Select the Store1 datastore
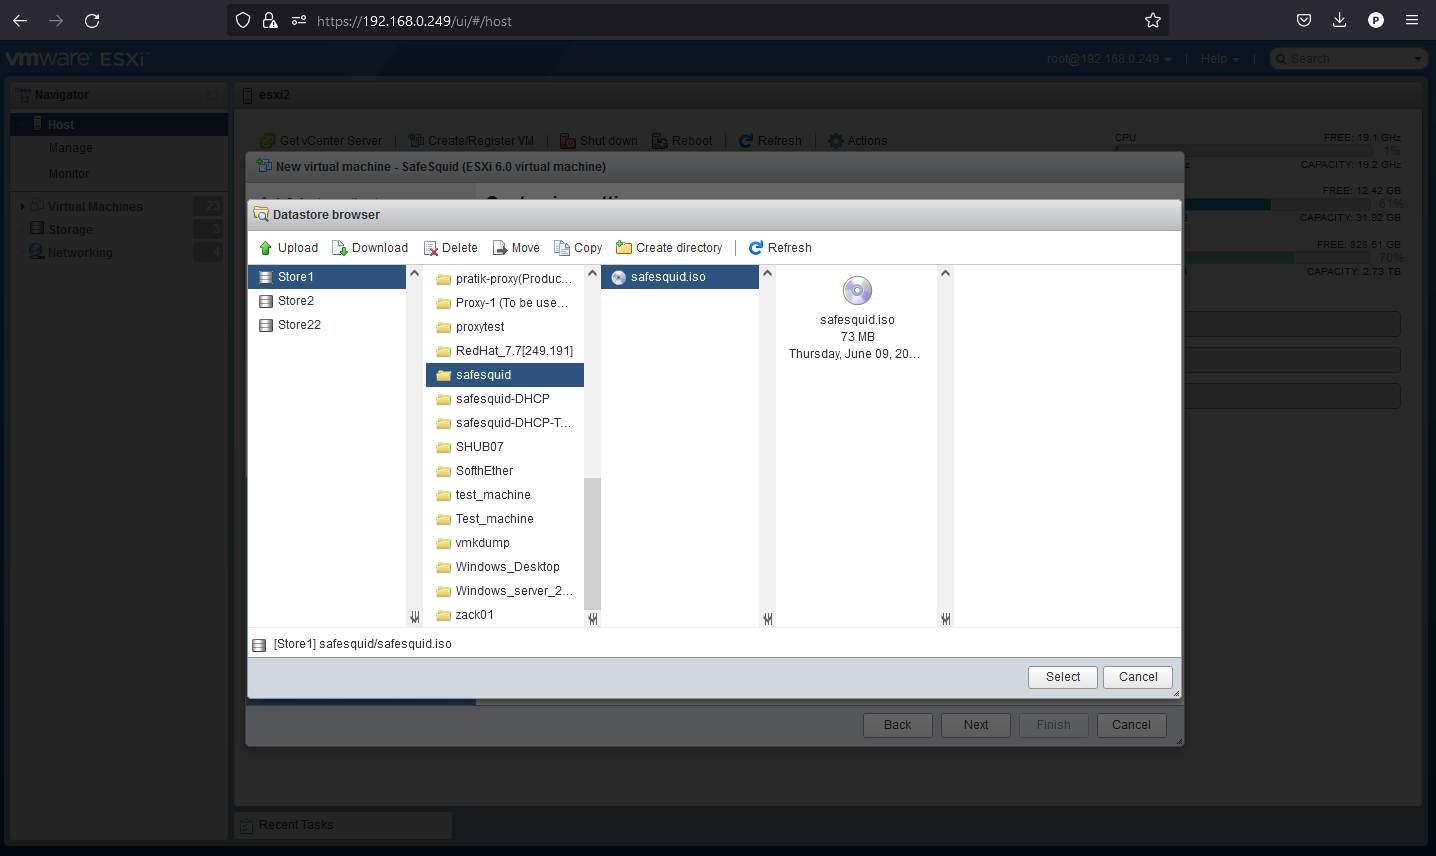The width and height of the screenshot is (1436, 856). click(x=327, y=277)
